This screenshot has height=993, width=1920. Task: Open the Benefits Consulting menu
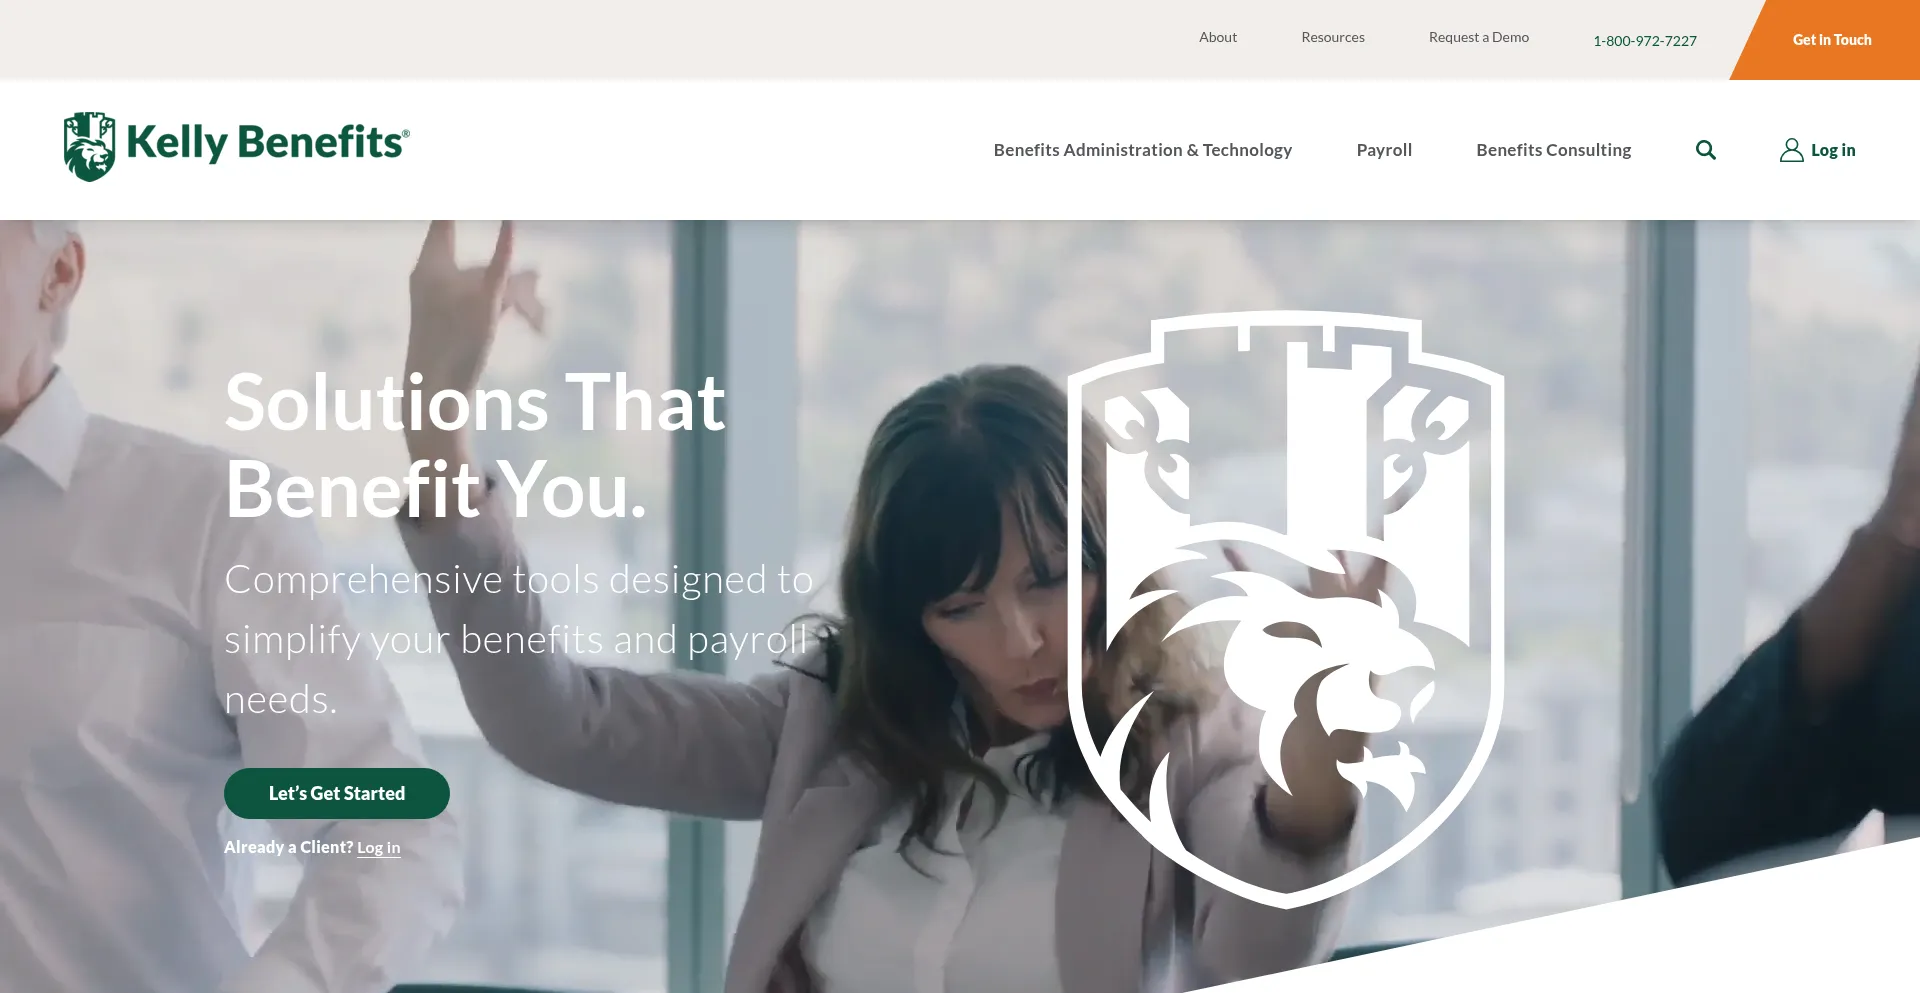[x=1553, y=150]
